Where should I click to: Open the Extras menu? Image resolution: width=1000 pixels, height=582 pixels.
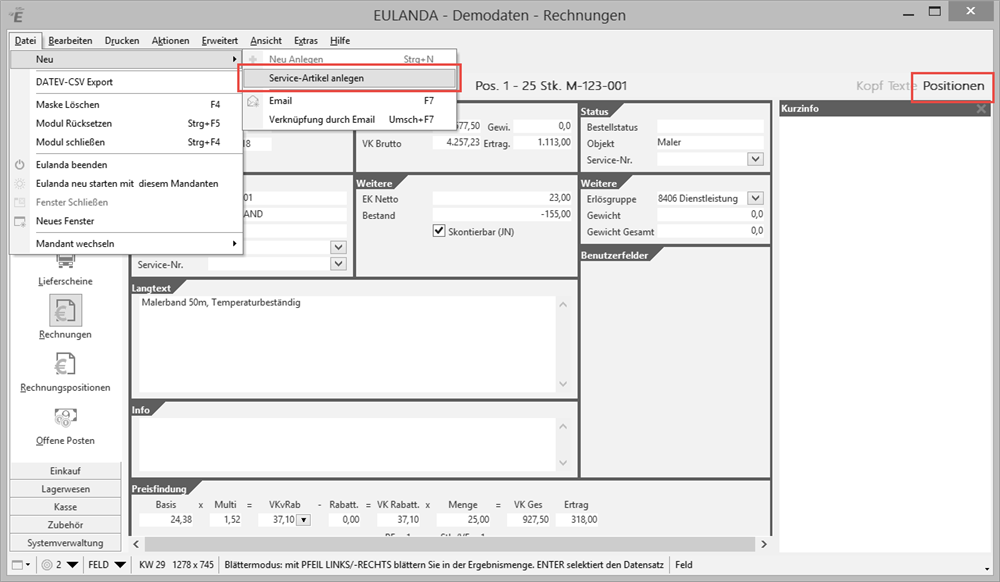pos(305,41)
